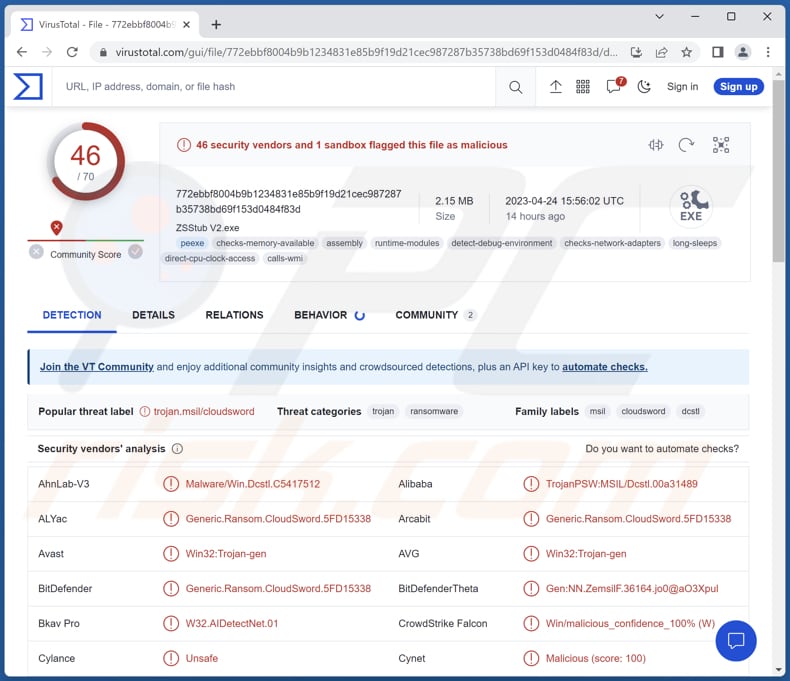
Task: Toggle dark mode theme
Action: (x=644, y=87)
